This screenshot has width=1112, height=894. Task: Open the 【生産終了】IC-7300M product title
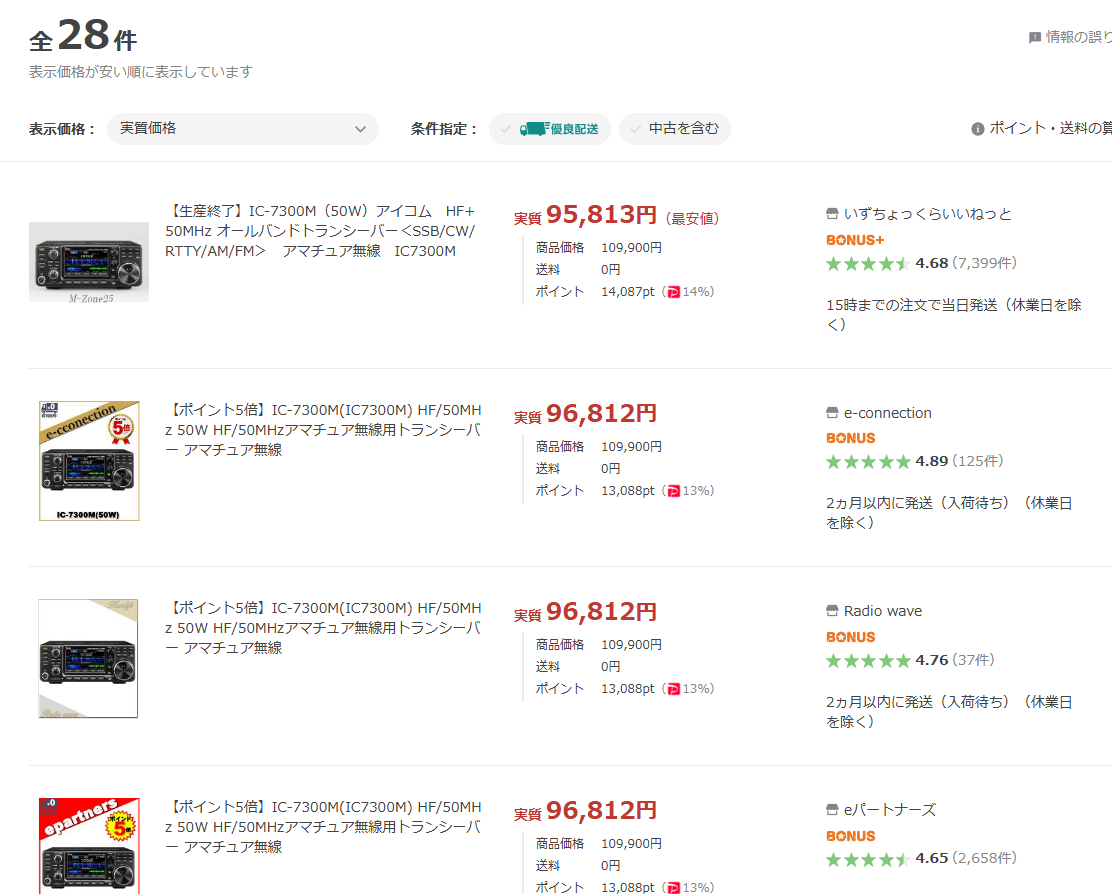point(320,231)
